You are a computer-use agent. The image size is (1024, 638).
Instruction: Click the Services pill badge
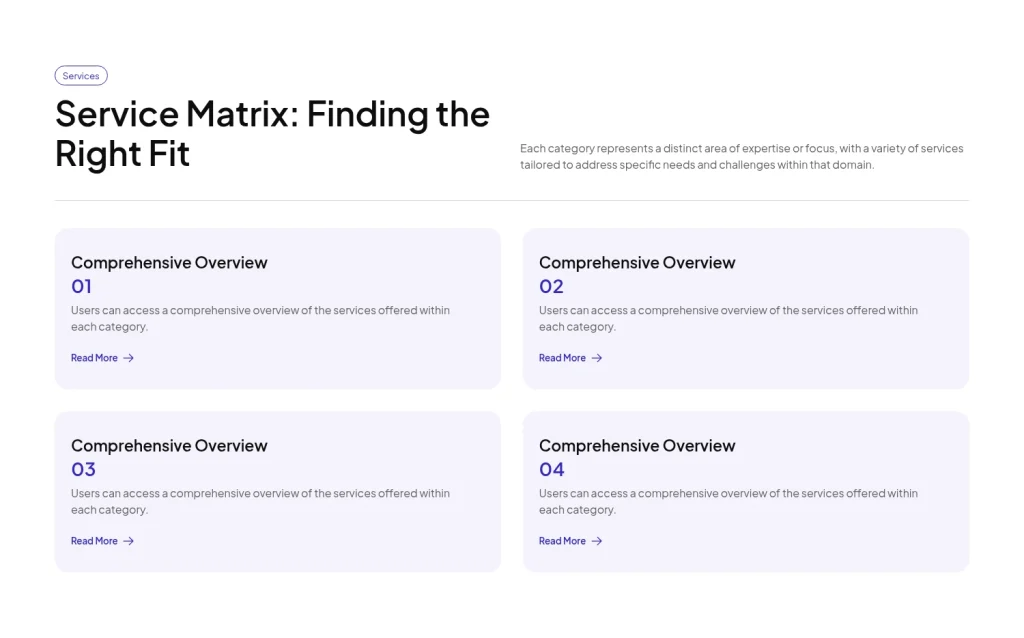(x=81, y=76)
